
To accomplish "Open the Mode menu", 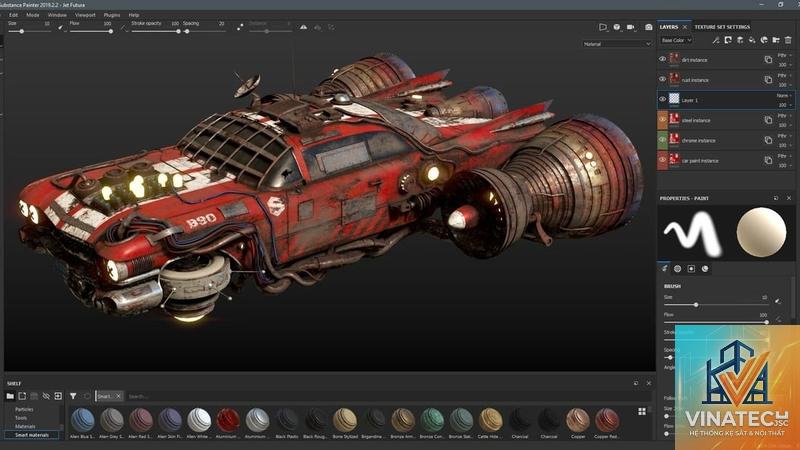I will point(33,15).
